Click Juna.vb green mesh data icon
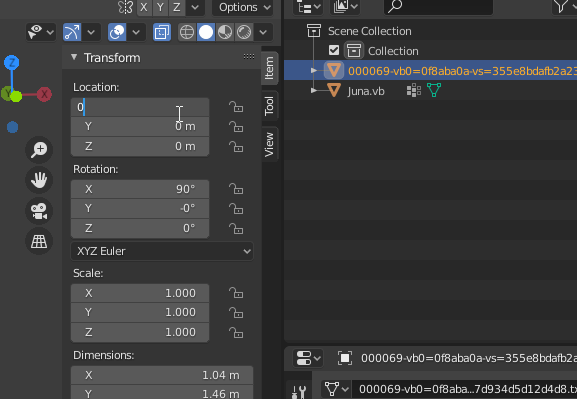The height and width of the screenshot is (399, 577). pos(434,90)
